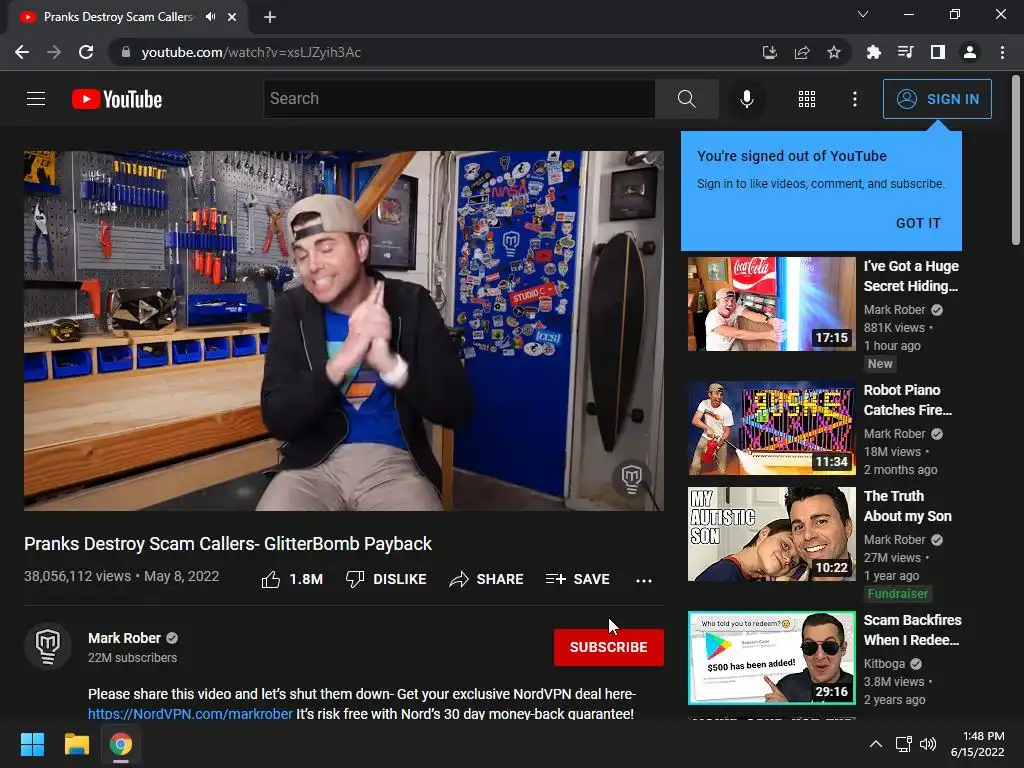Save the video to a playlist

[577, 579]
